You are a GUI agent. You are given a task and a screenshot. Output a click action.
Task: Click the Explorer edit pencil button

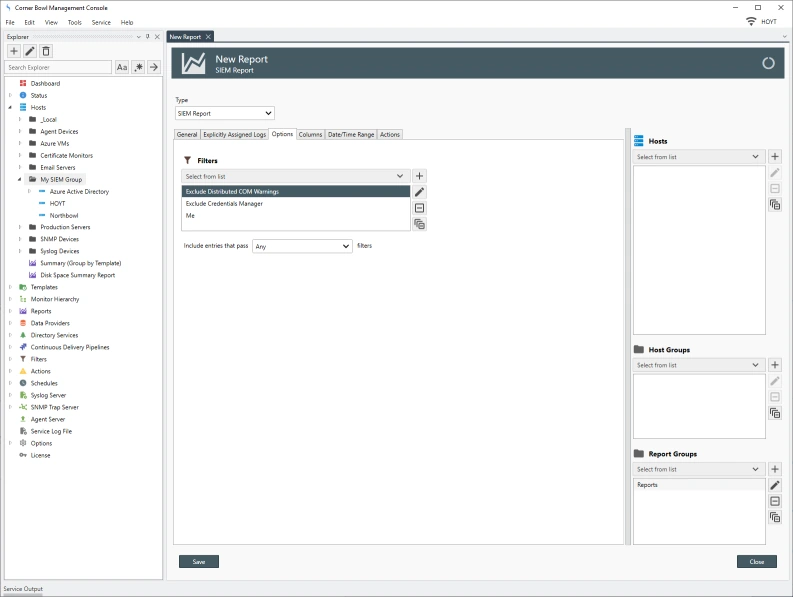(30, 51)
